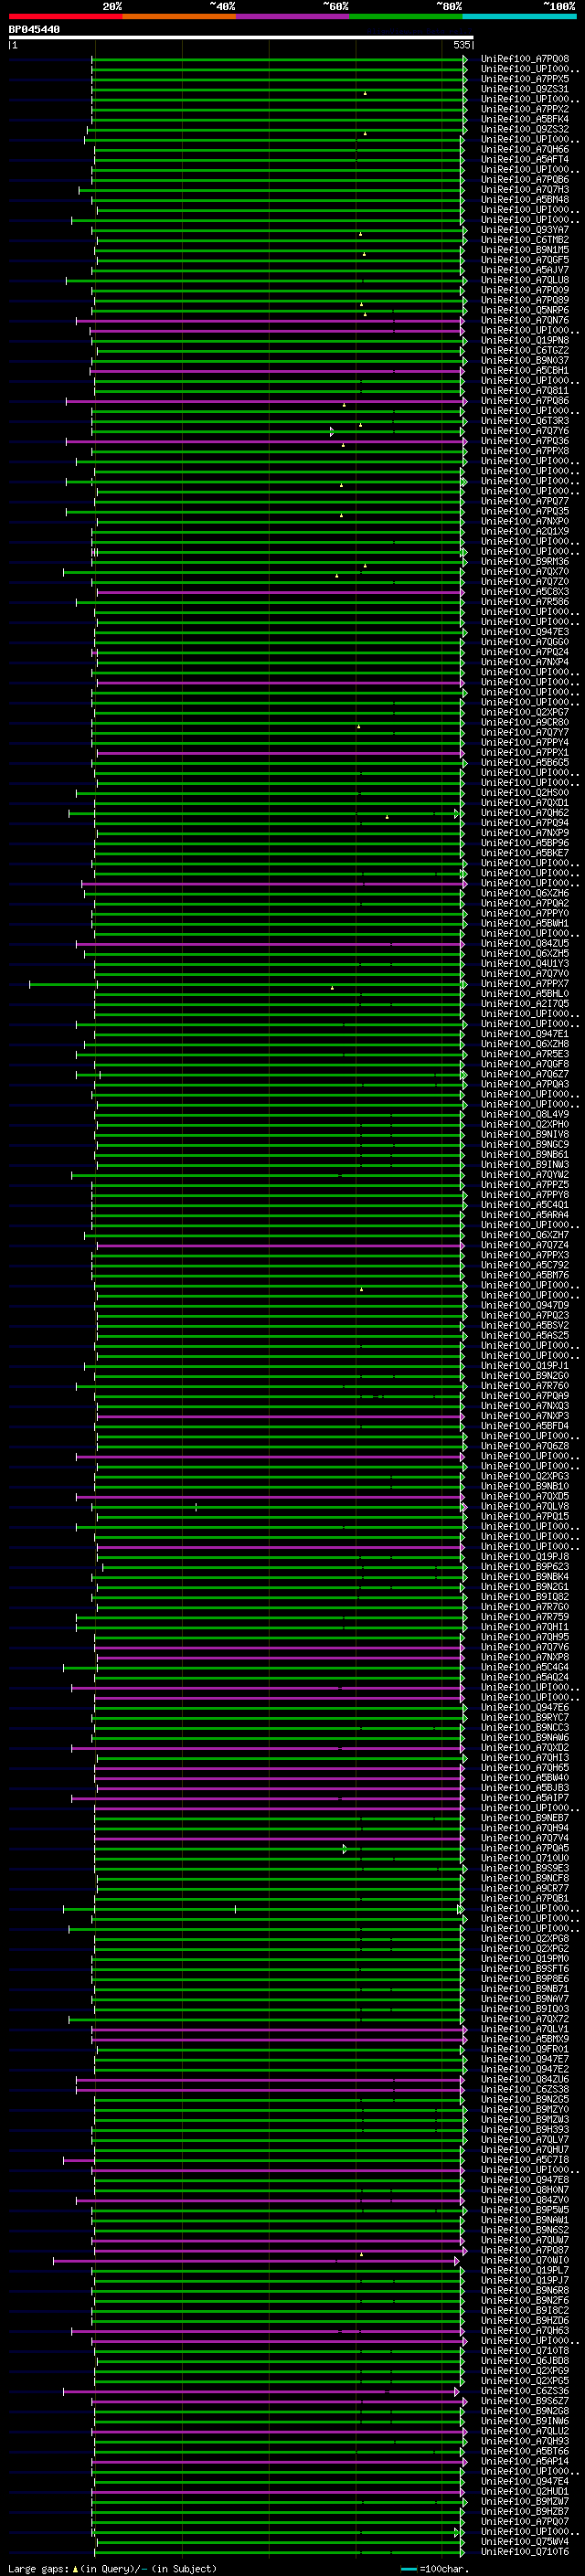Click the cyan ~100% identity legend segment
The image size is (585, 2576).
tap(519, 16)
